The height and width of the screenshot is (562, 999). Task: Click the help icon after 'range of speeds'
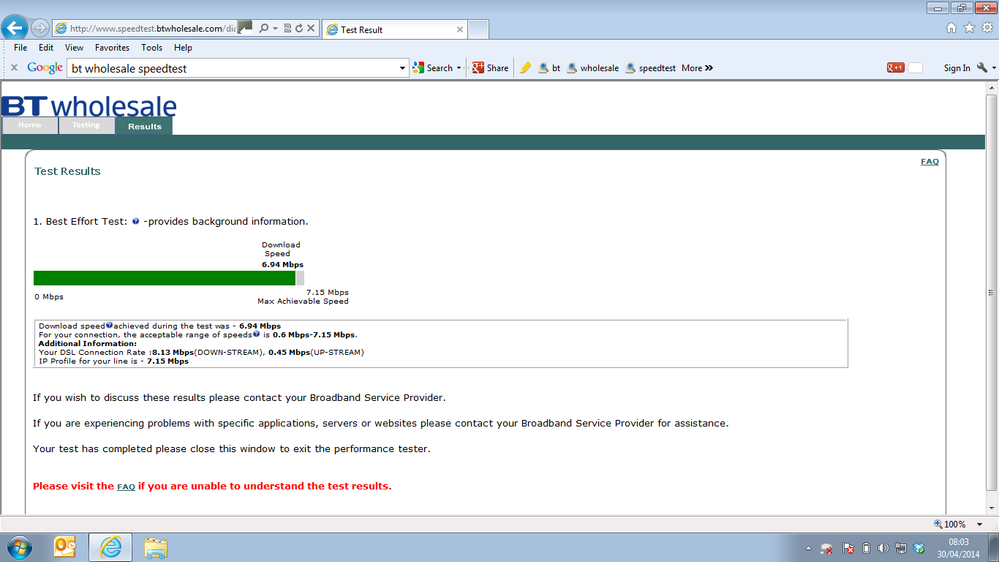point(256,334)
